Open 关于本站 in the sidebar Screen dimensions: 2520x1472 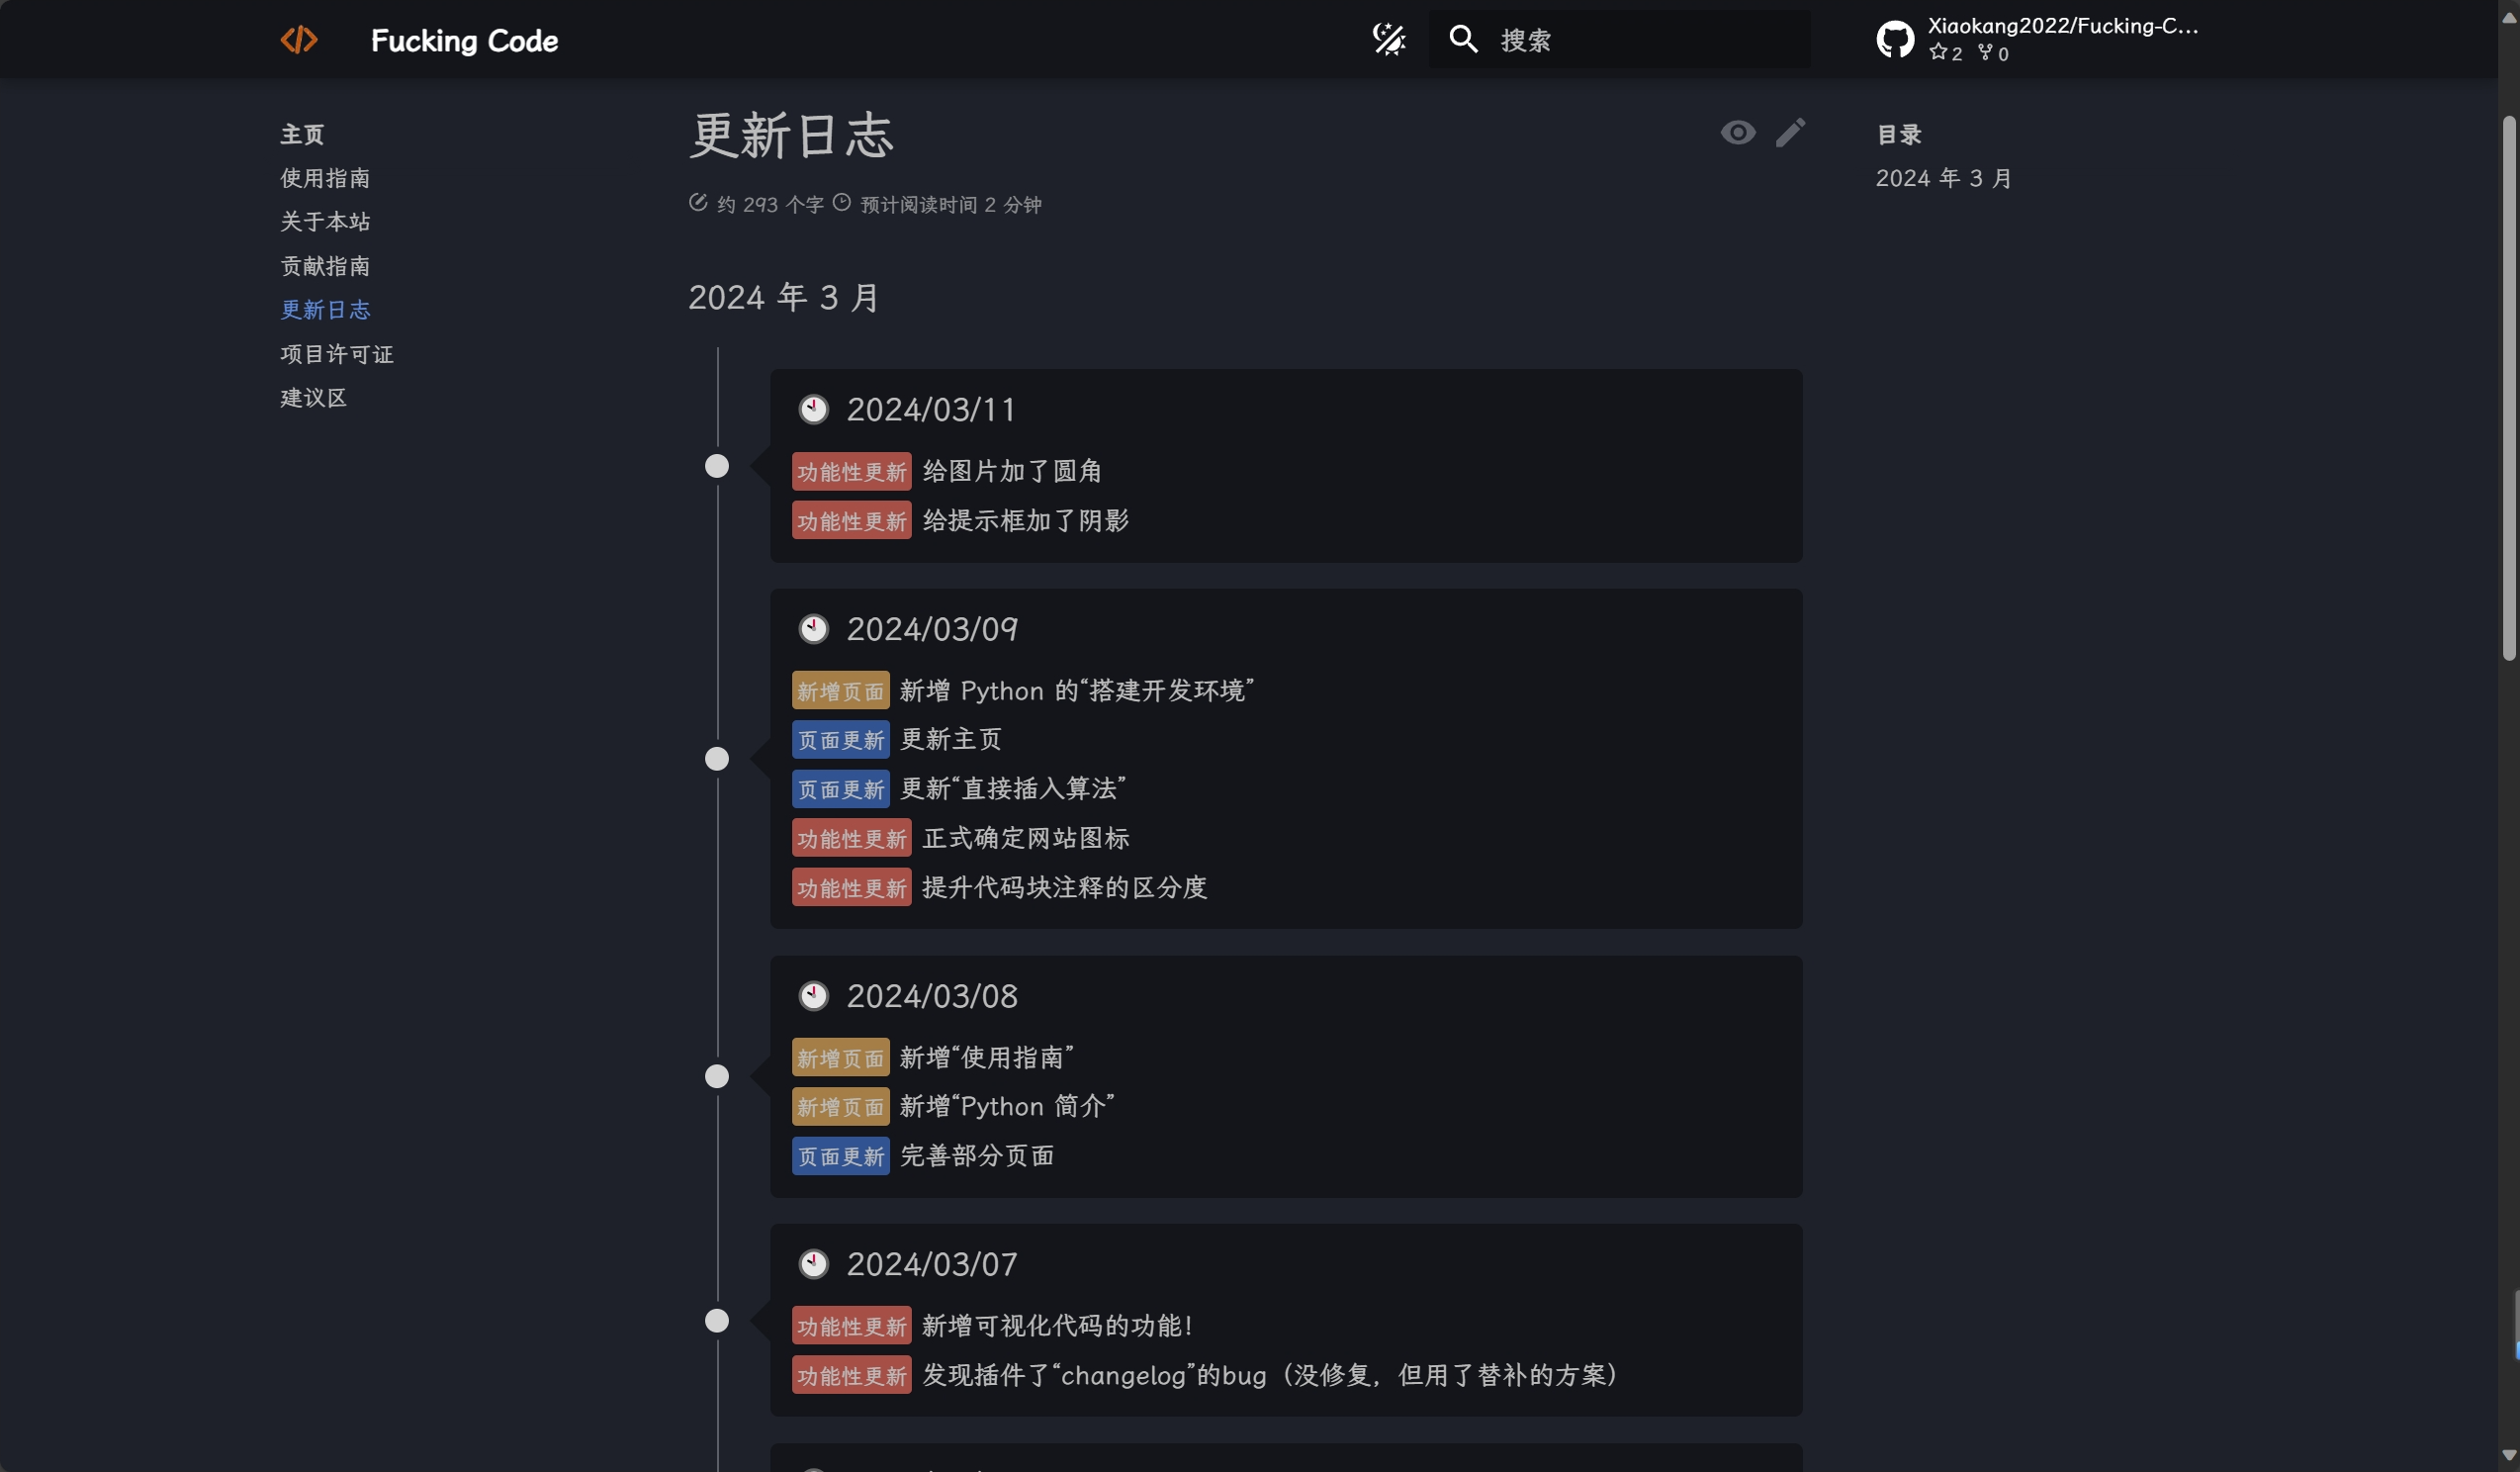tap(325, 222)
